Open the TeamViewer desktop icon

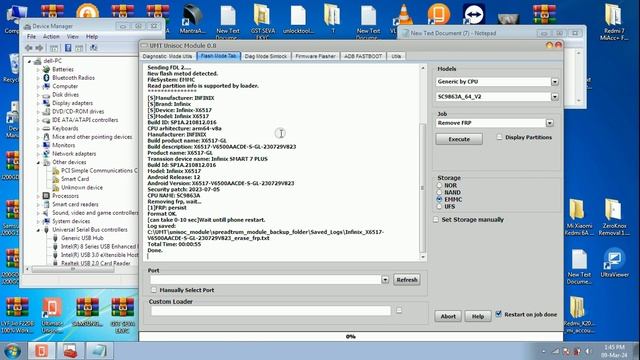pyautogui.click(x=473, y=15)
